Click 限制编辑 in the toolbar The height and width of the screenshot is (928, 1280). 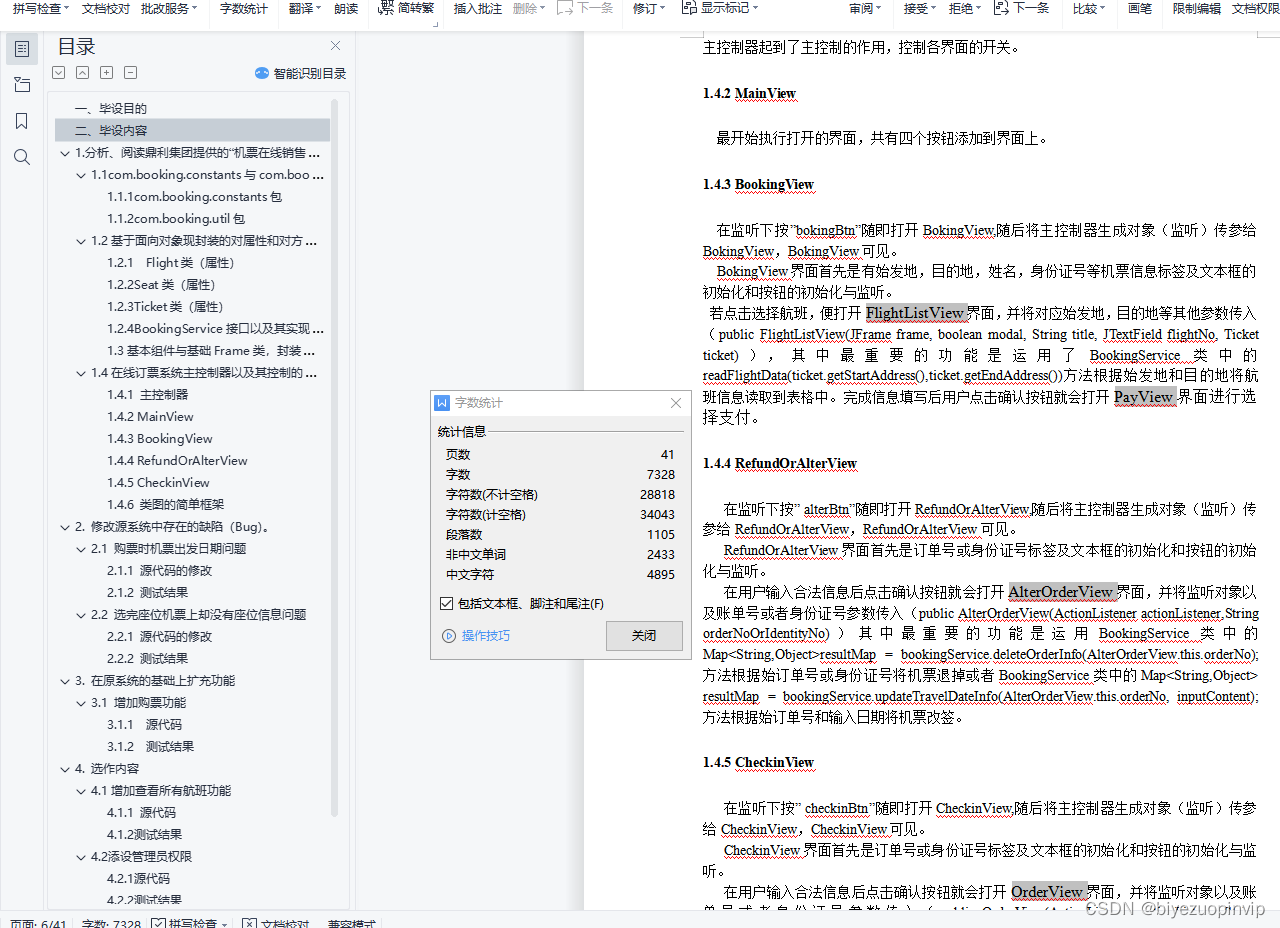tap(1197, 8)
